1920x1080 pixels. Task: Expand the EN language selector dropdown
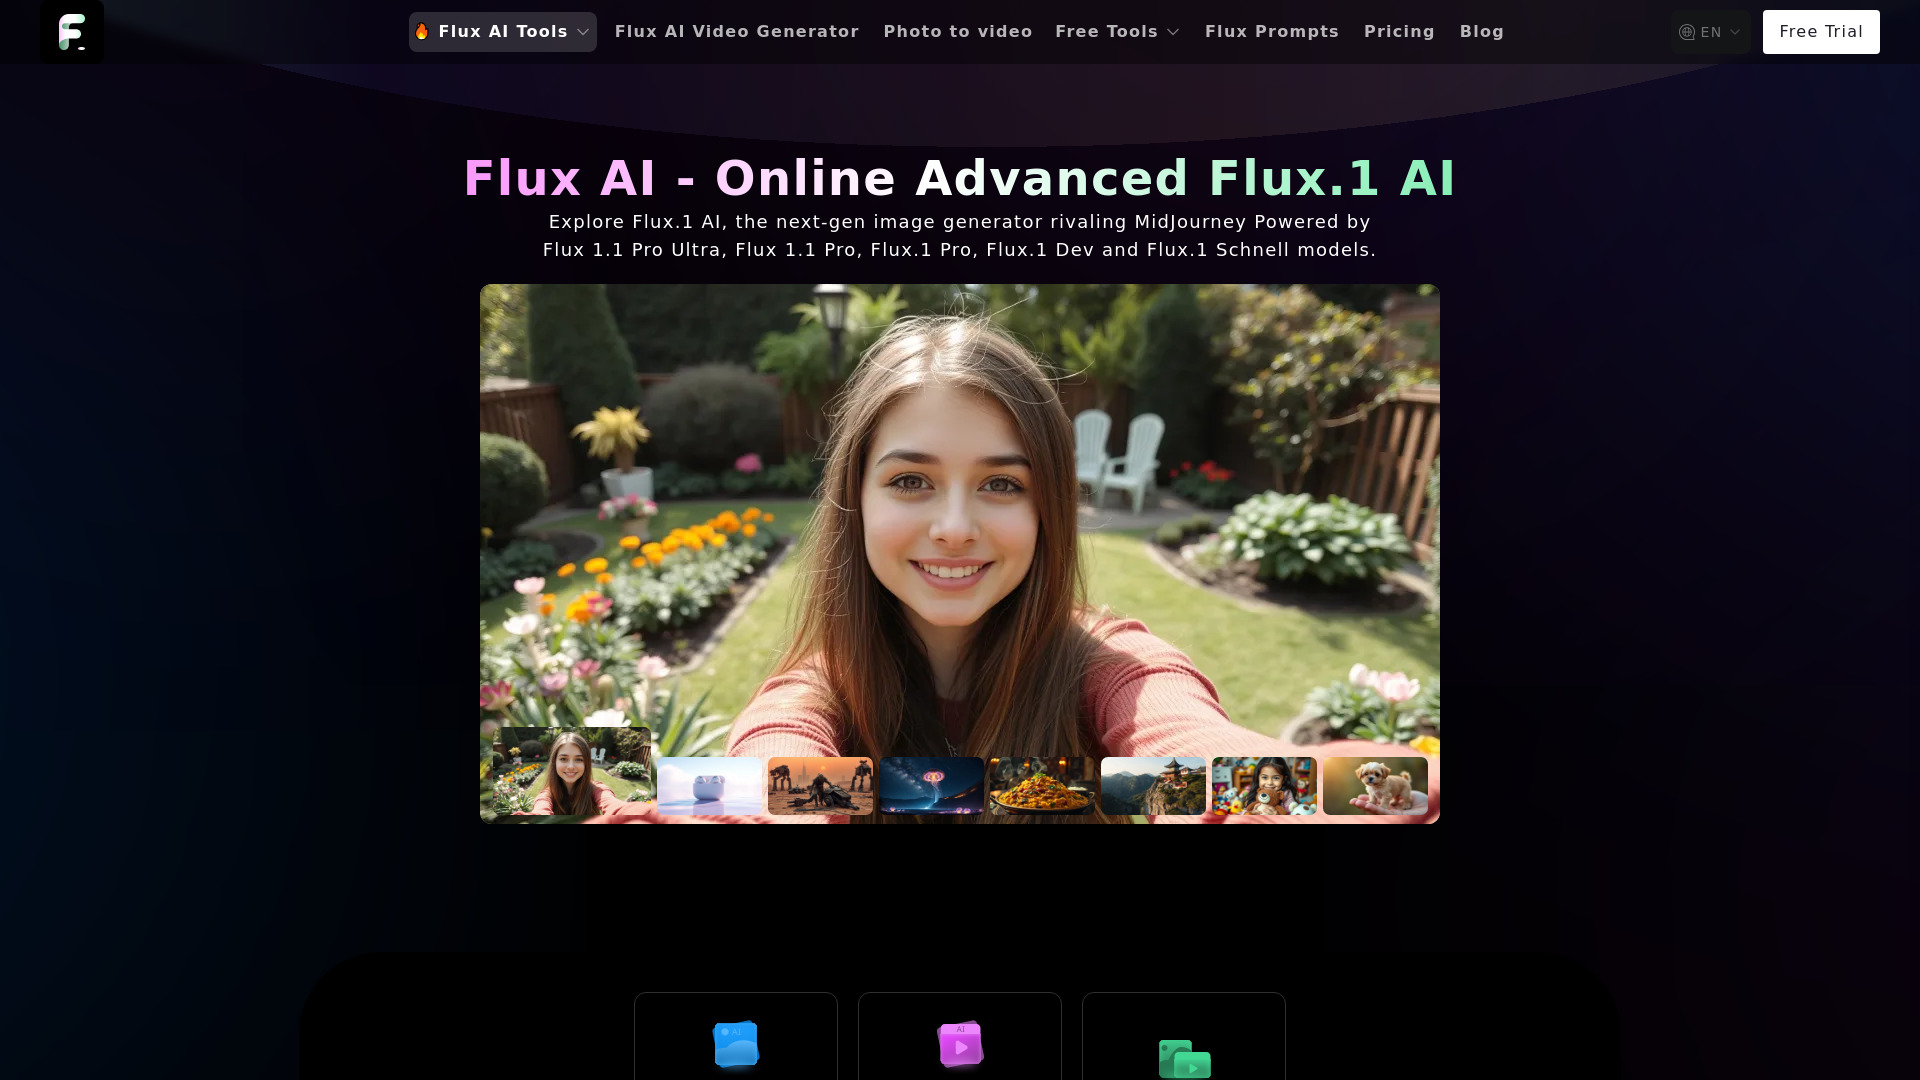point(1709,32)
